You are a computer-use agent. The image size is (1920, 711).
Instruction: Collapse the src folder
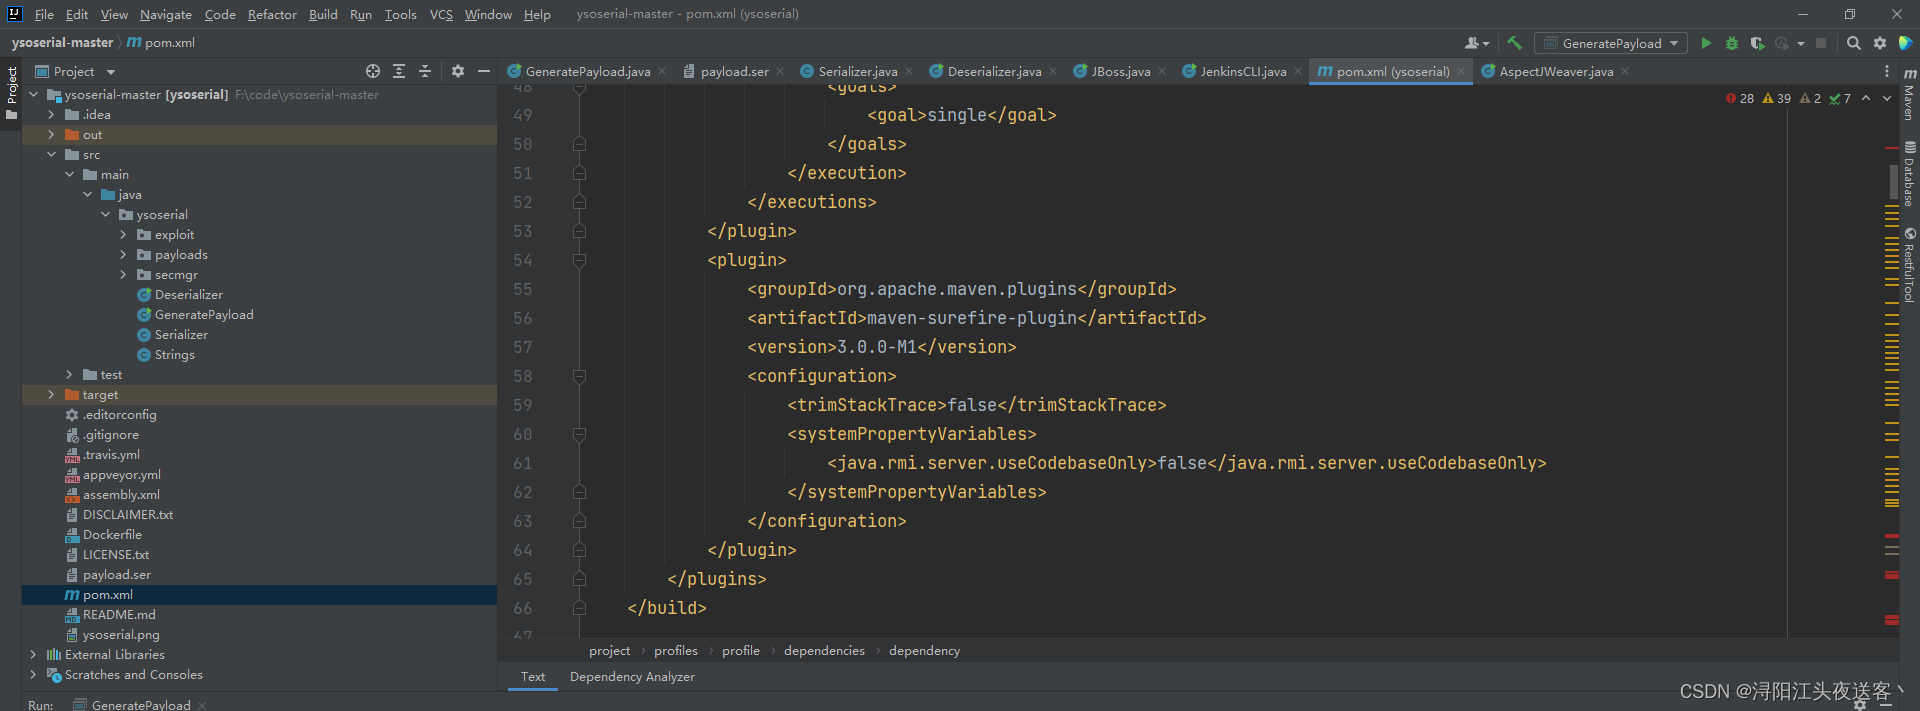pyautogui.click(x=51, y=155)
